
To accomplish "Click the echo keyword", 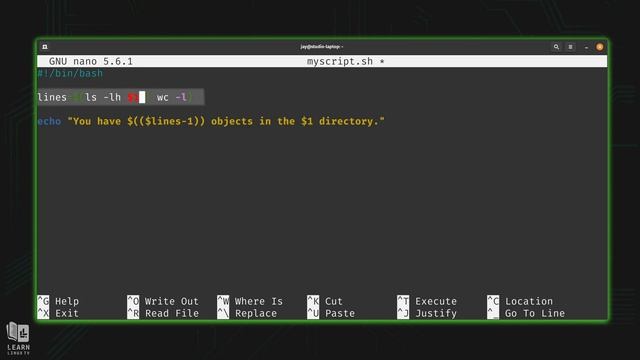I will pos(49,121).
